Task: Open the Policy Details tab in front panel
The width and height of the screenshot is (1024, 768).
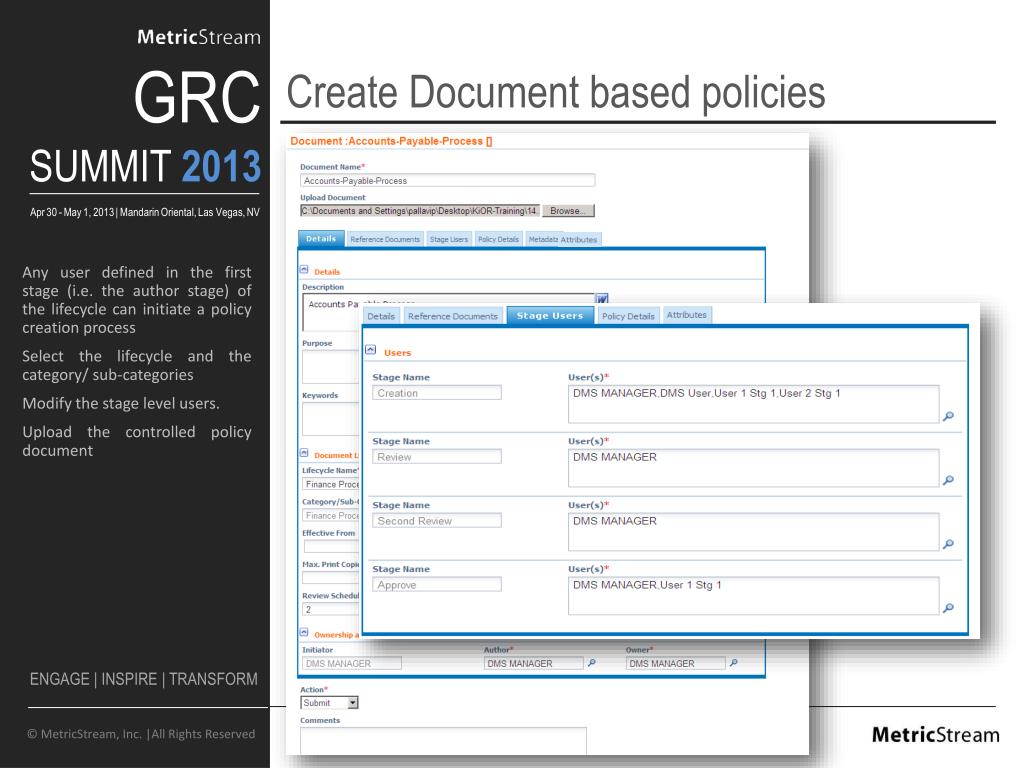Action: pyautogui.click(x=628, y=316)
